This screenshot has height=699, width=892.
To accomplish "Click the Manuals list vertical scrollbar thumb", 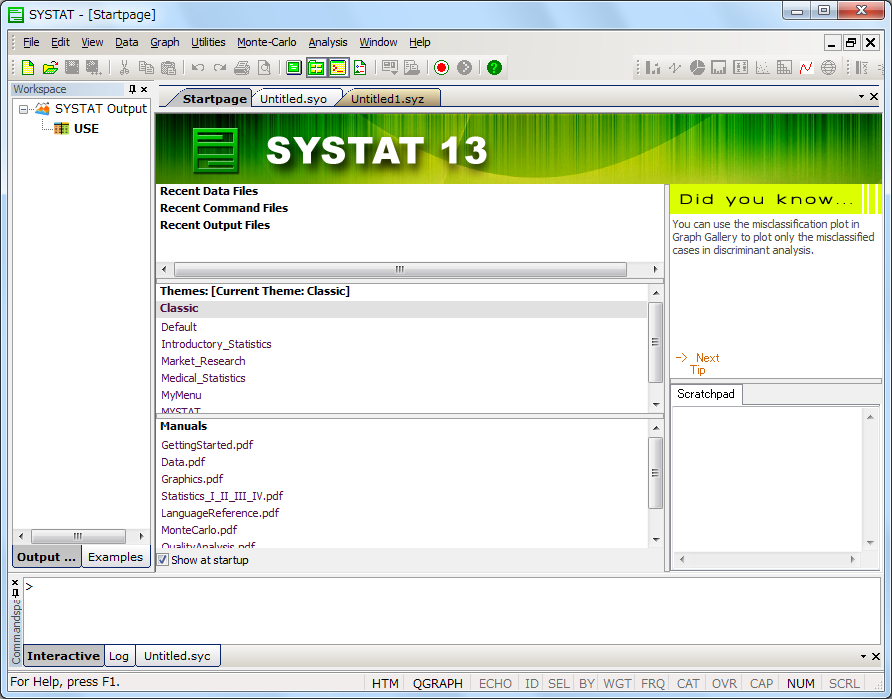I will pos(656,473).
